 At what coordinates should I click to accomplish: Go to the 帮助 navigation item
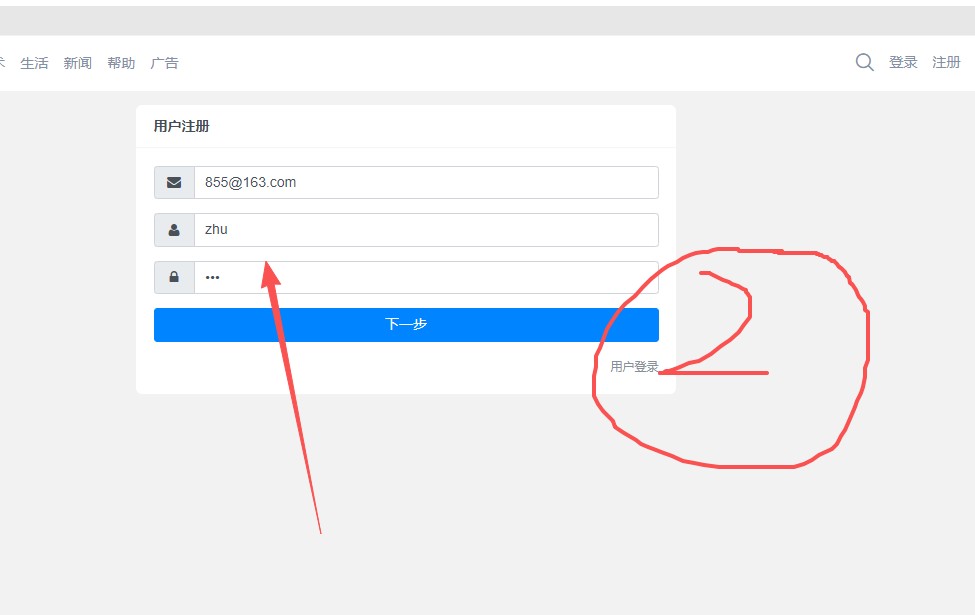point(121,63)
